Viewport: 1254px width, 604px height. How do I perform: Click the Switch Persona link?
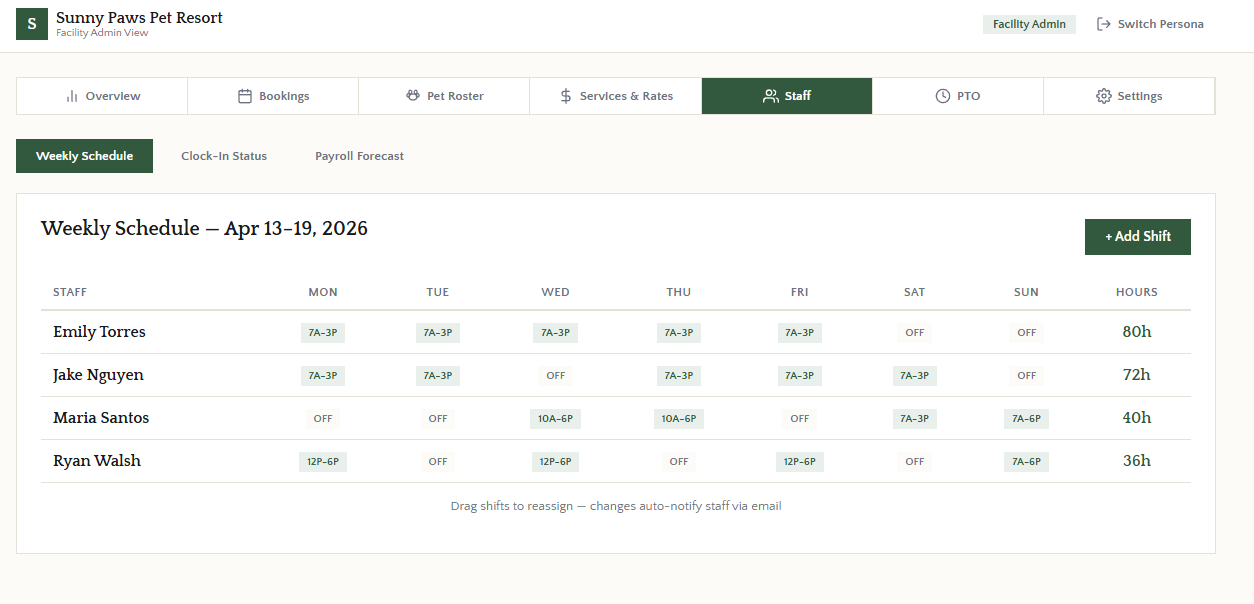1150,24
